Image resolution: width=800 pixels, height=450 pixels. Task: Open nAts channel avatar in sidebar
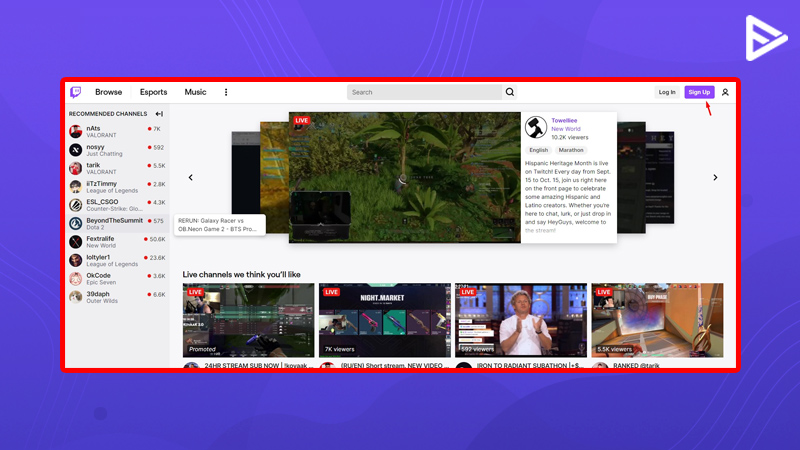pos(76,132)
